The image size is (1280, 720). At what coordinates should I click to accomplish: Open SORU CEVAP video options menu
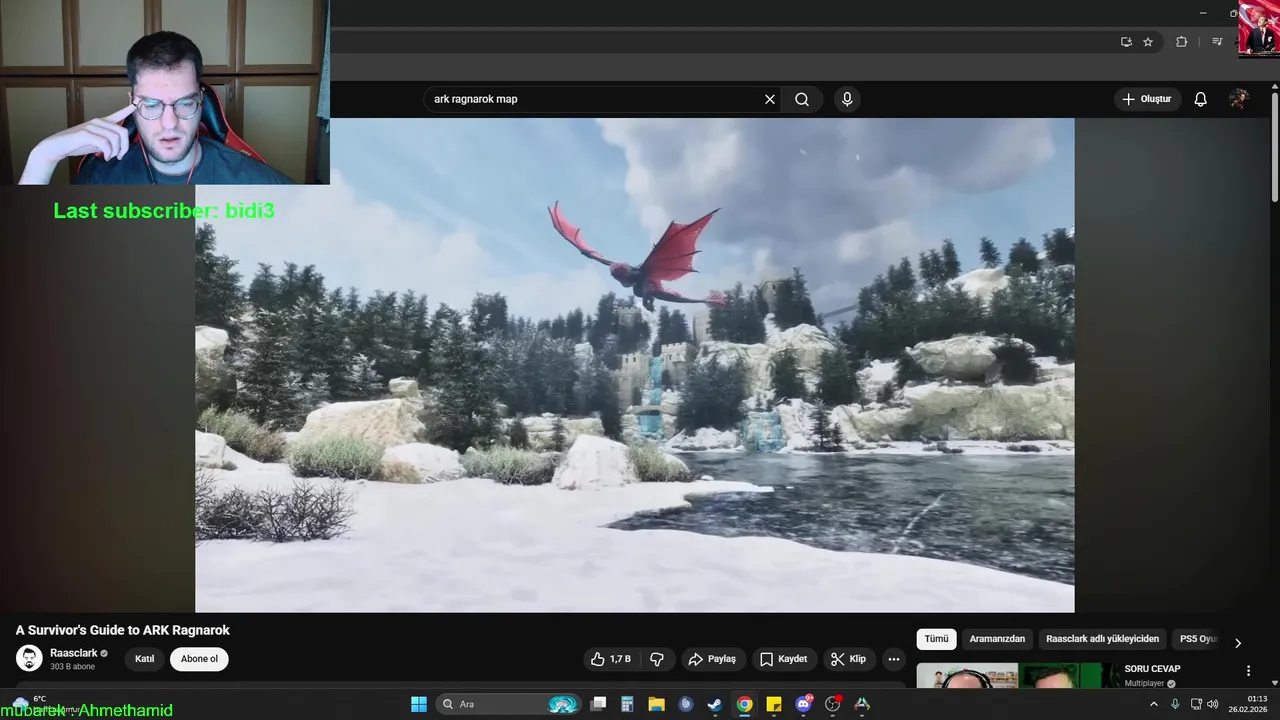tap(1248, 671)
